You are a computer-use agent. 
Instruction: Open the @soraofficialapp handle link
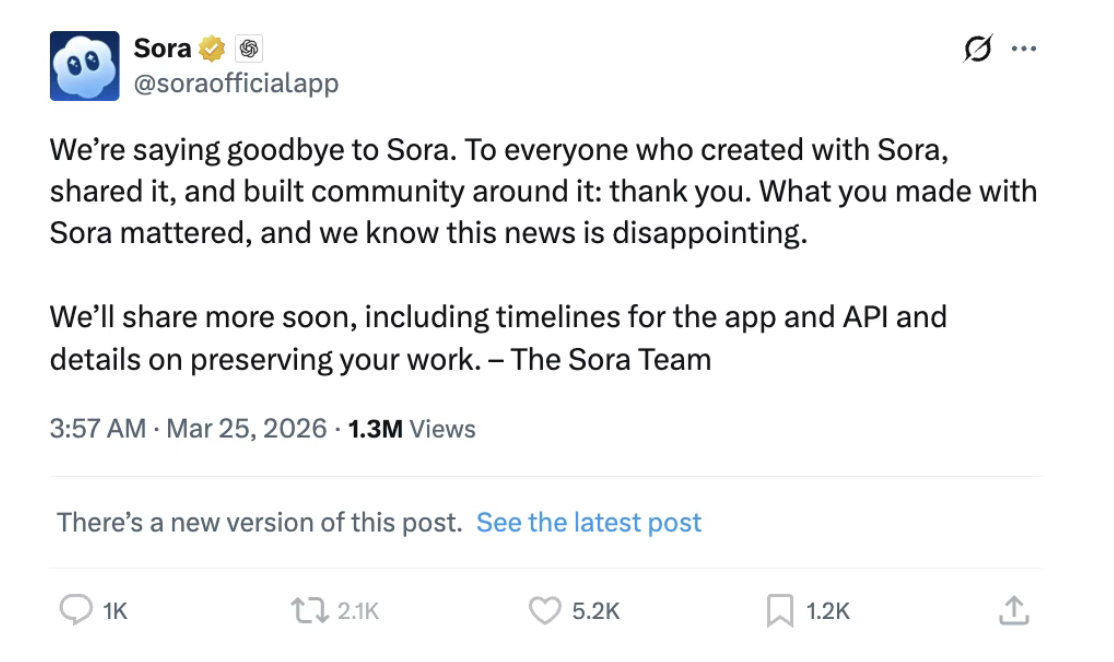[236, 83]
